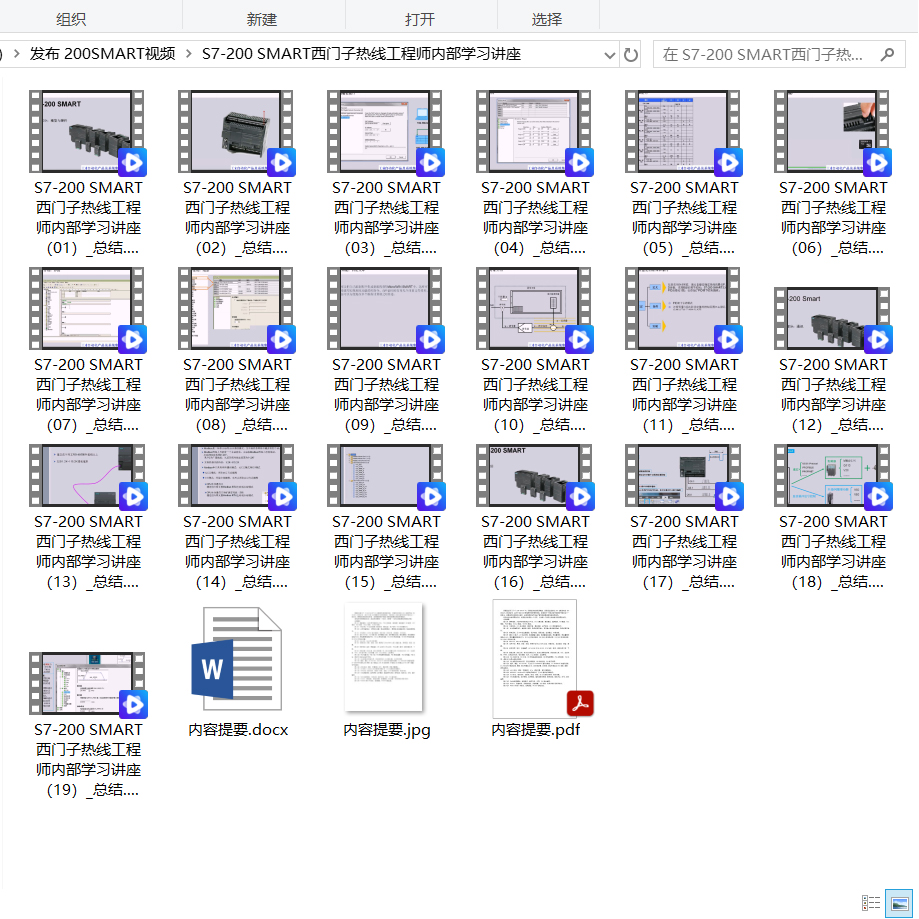Click the 内容提要.docx file name
This screenshot has height=919, width=919.
tap(238, 730)
